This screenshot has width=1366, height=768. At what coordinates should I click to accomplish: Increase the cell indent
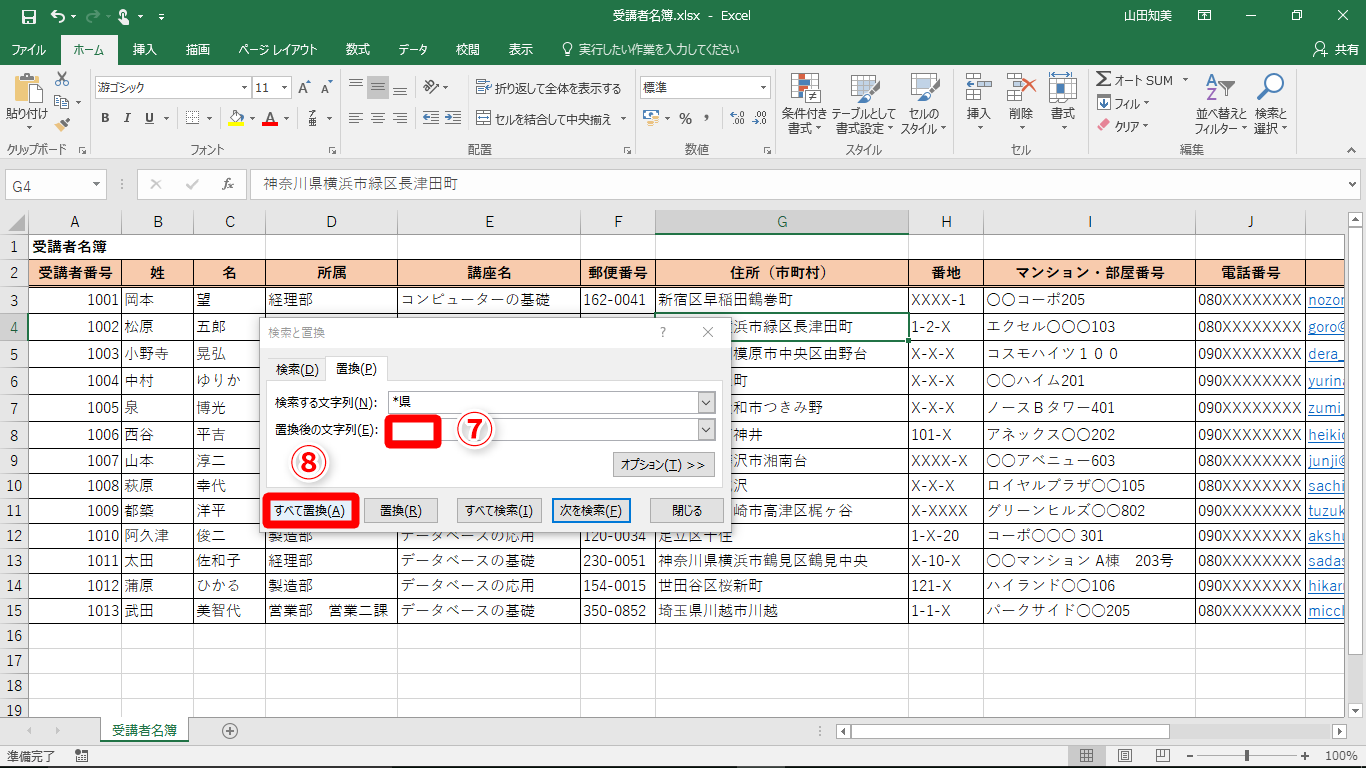454,118
